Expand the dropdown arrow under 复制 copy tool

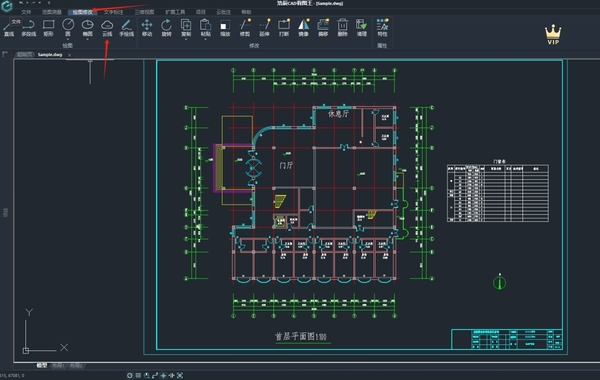186,39
